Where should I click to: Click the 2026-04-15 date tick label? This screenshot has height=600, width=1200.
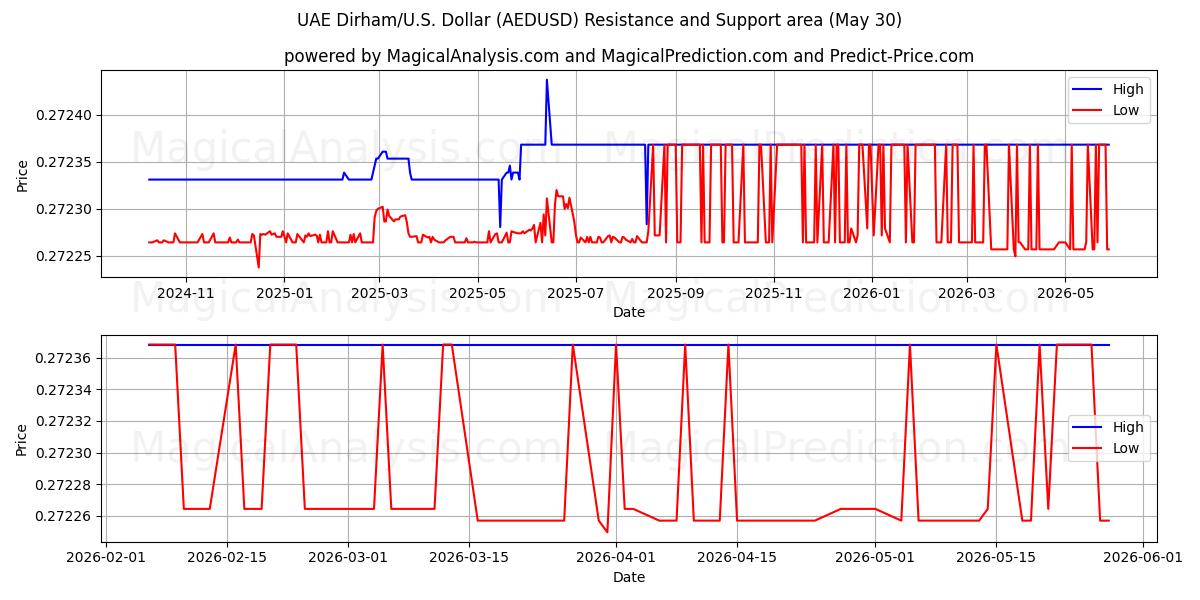[x=737, y=558]
